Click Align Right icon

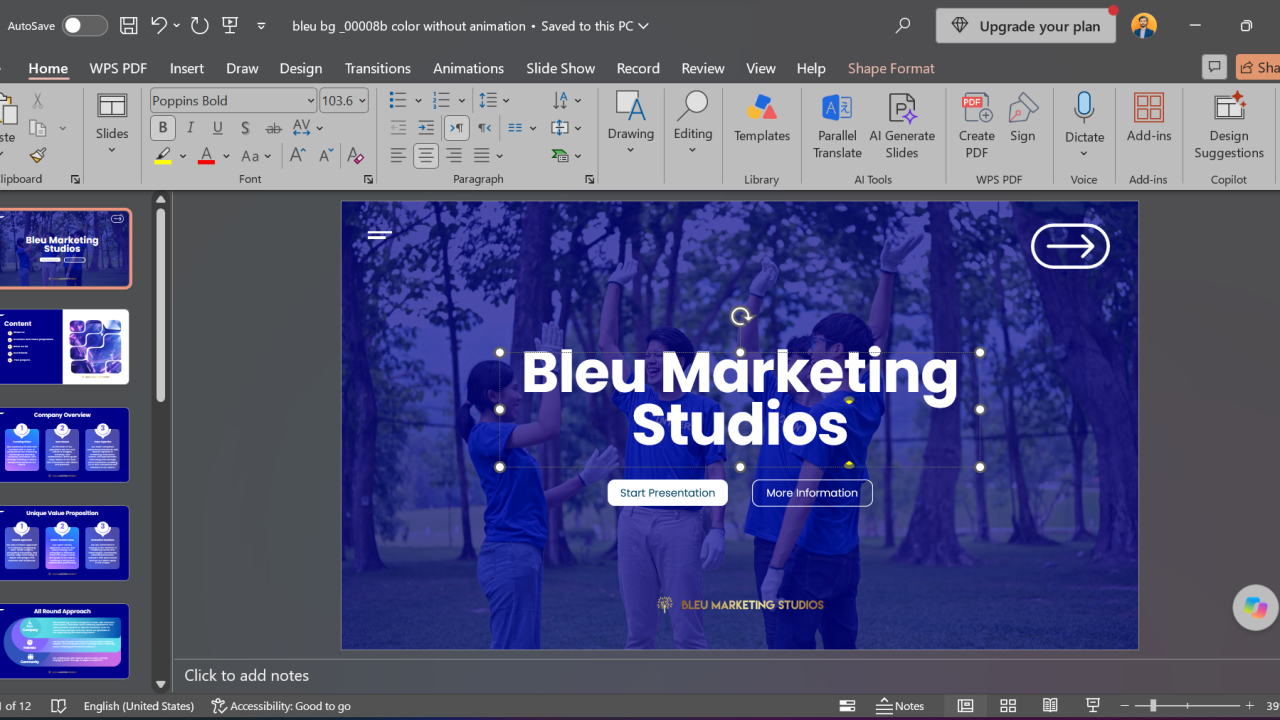pyautogui.click(x=454, y=156)
